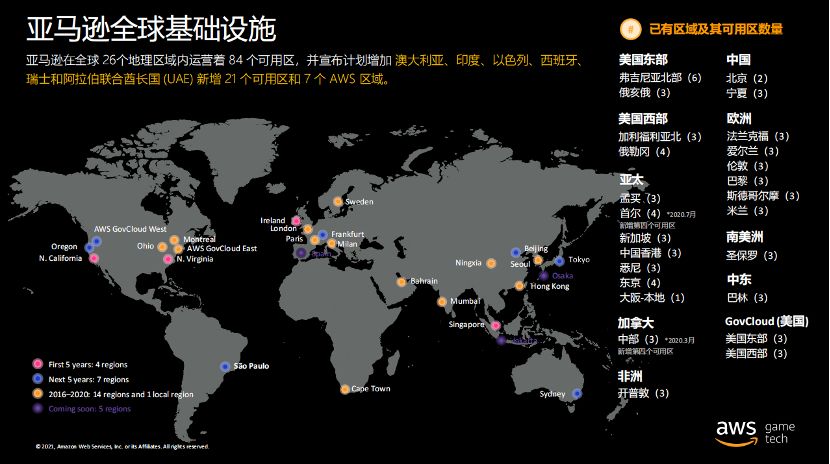Viewport: 830px width, 464px height.
Task: Click the copyright notice text
Action: 122,447
